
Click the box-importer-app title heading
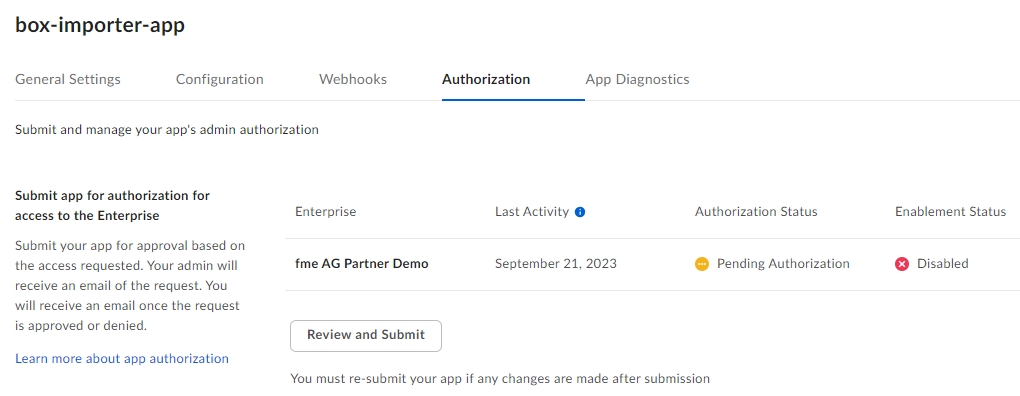(100, 25)
